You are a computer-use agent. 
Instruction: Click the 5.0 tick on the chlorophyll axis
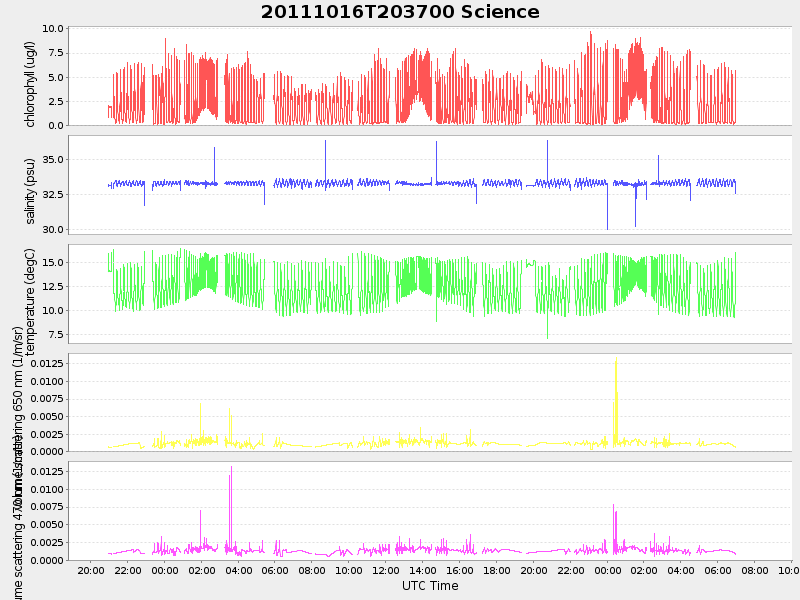point(56,78)
